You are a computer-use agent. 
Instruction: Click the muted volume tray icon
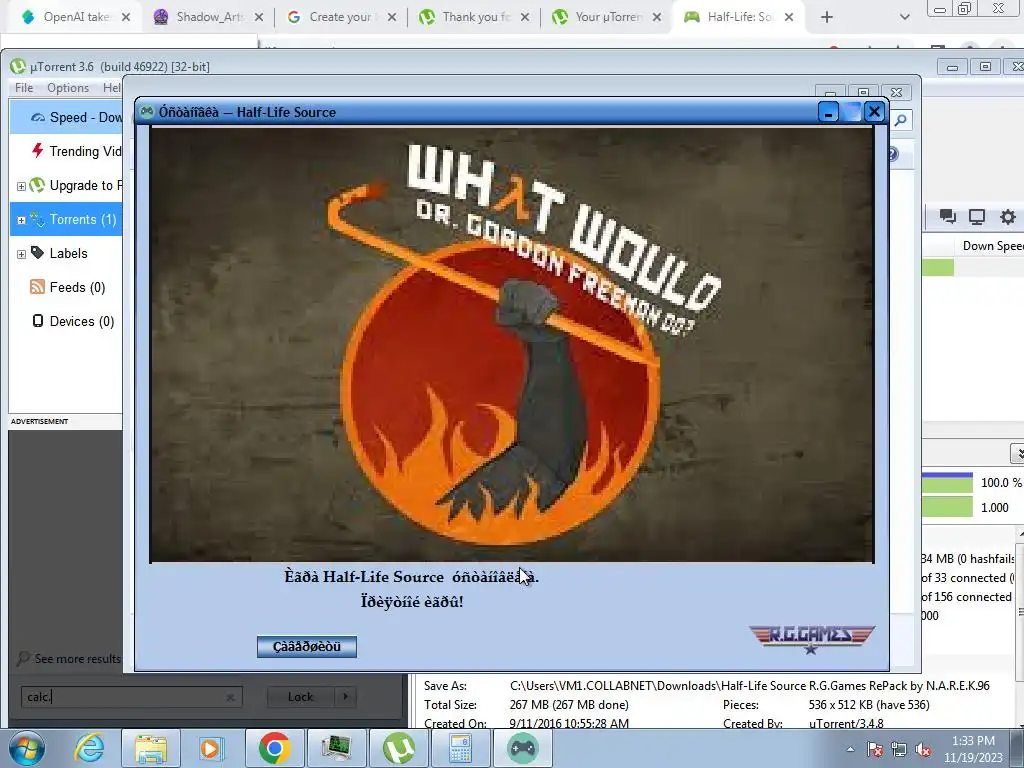[923, 749]
